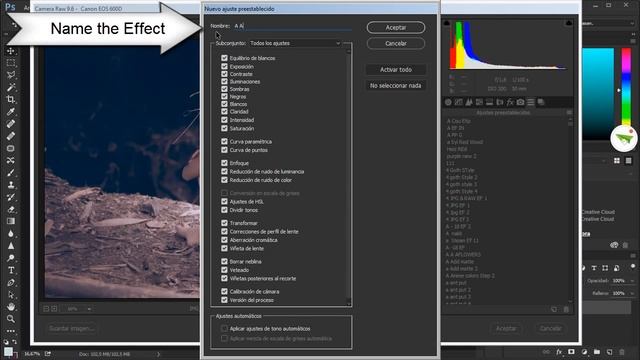640x360 pixels.
Task: Open the Snapshots tab icon in Camera Raw
Action: coord(541,102)
